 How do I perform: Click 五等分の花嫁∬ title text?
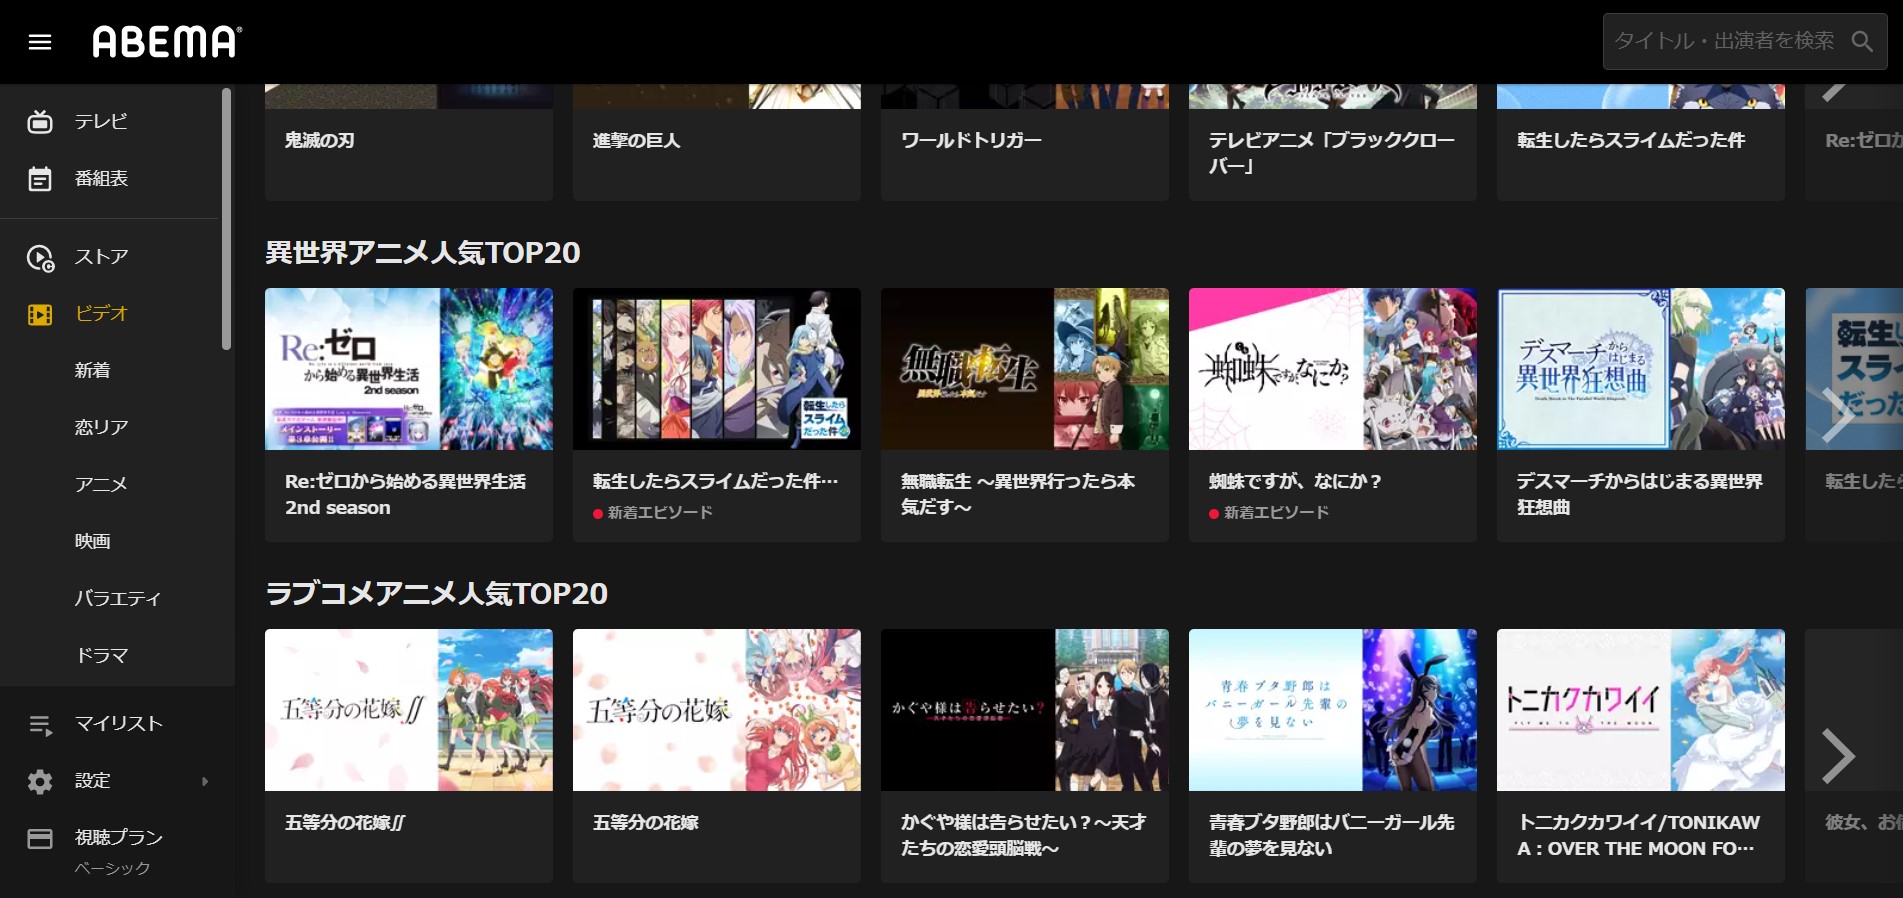pos(345,823)
